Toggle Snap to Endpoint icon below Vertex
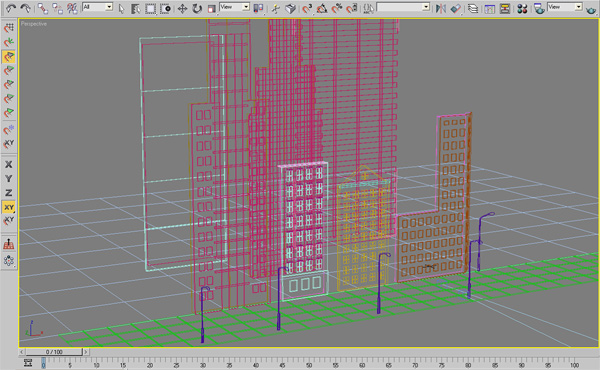Viewport: 600px width, 370px height. (x=9, y=71)
